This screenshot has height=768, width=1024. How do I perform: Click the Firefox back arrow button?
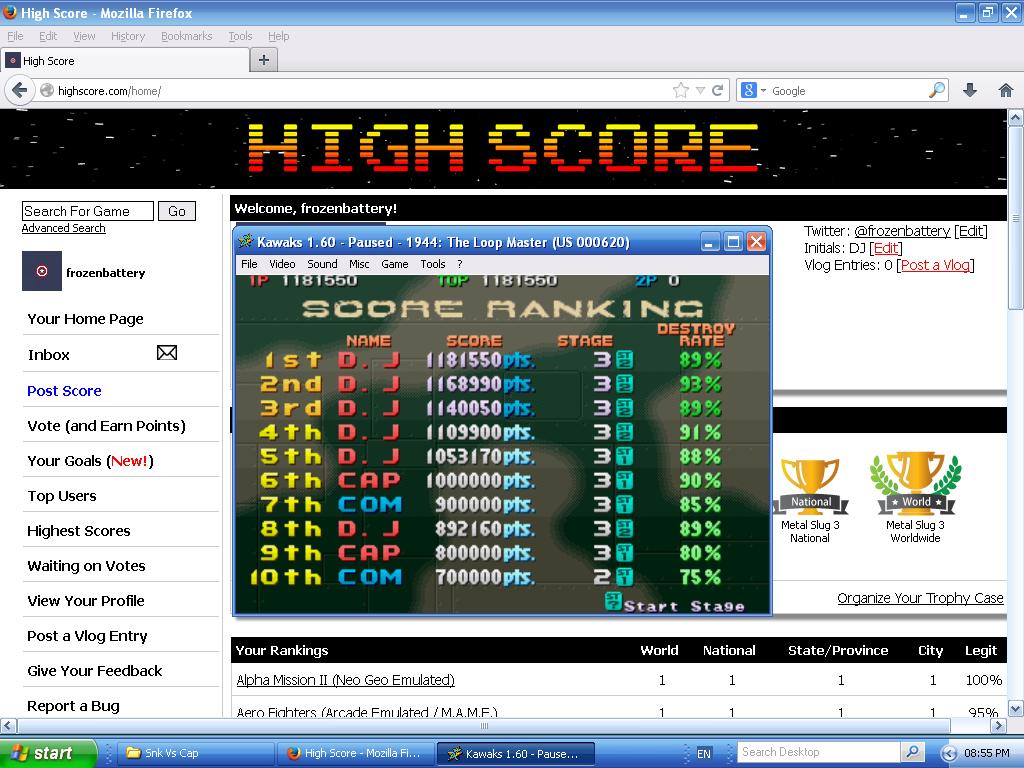tap(20, 90)
